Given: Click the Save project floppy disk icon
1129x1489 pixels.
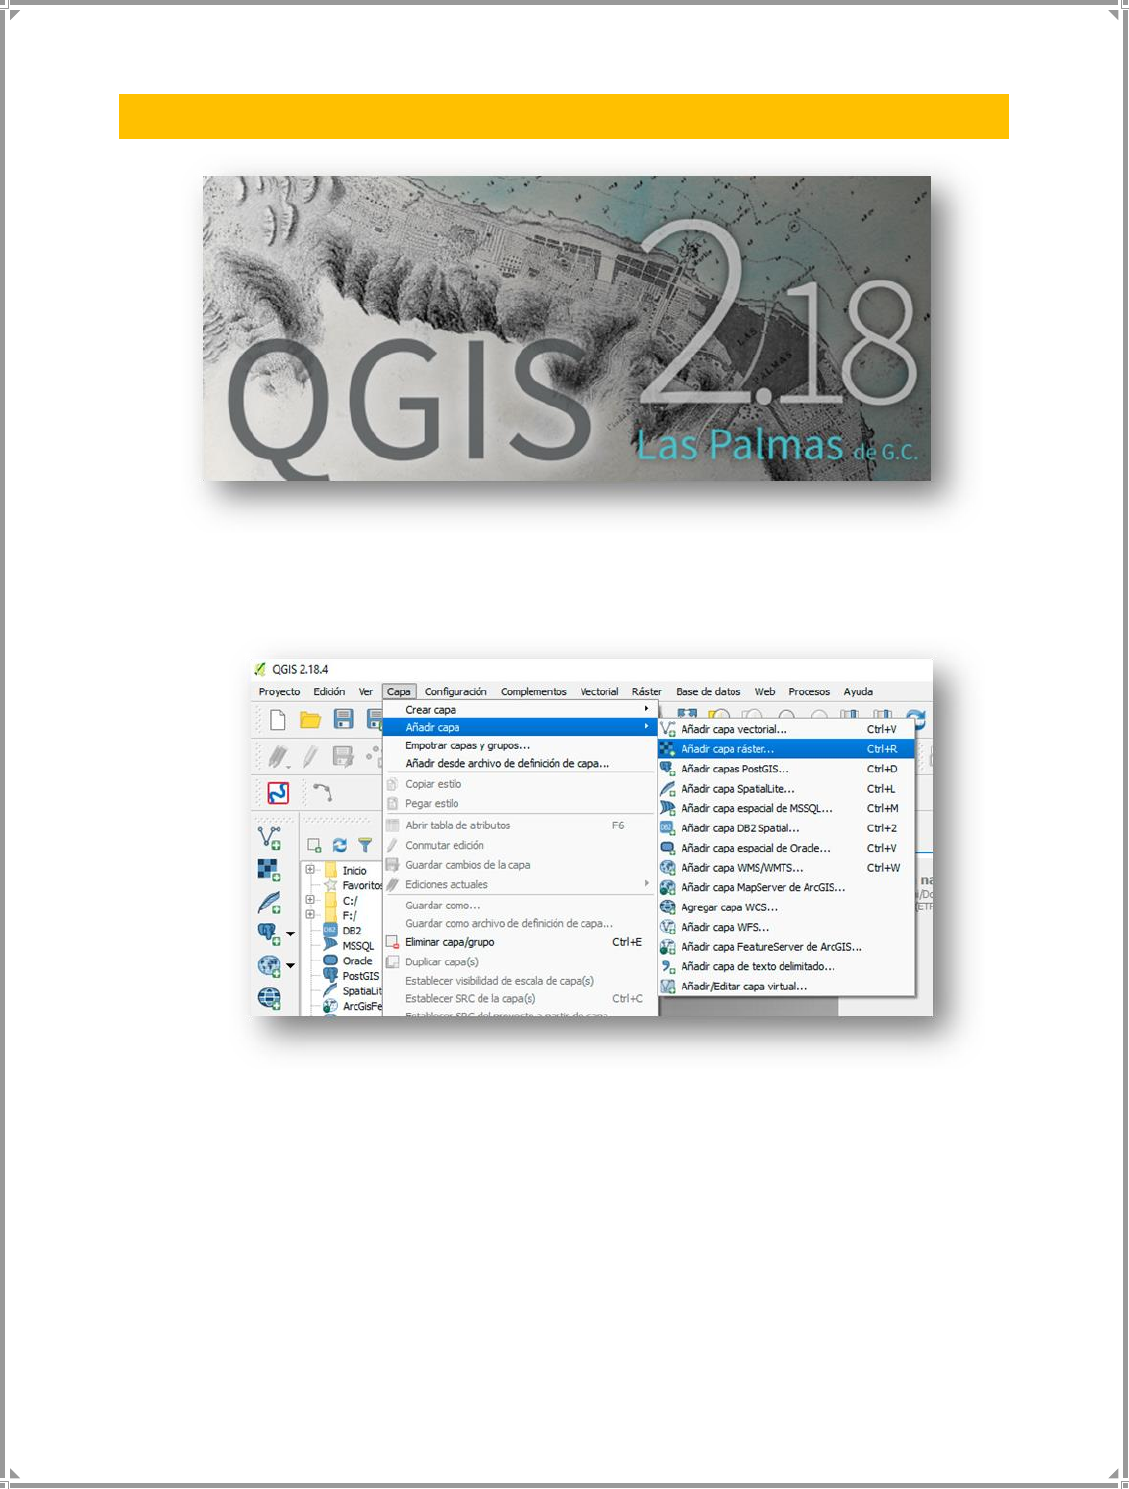Looking at the screenshot, I should 343,719.
